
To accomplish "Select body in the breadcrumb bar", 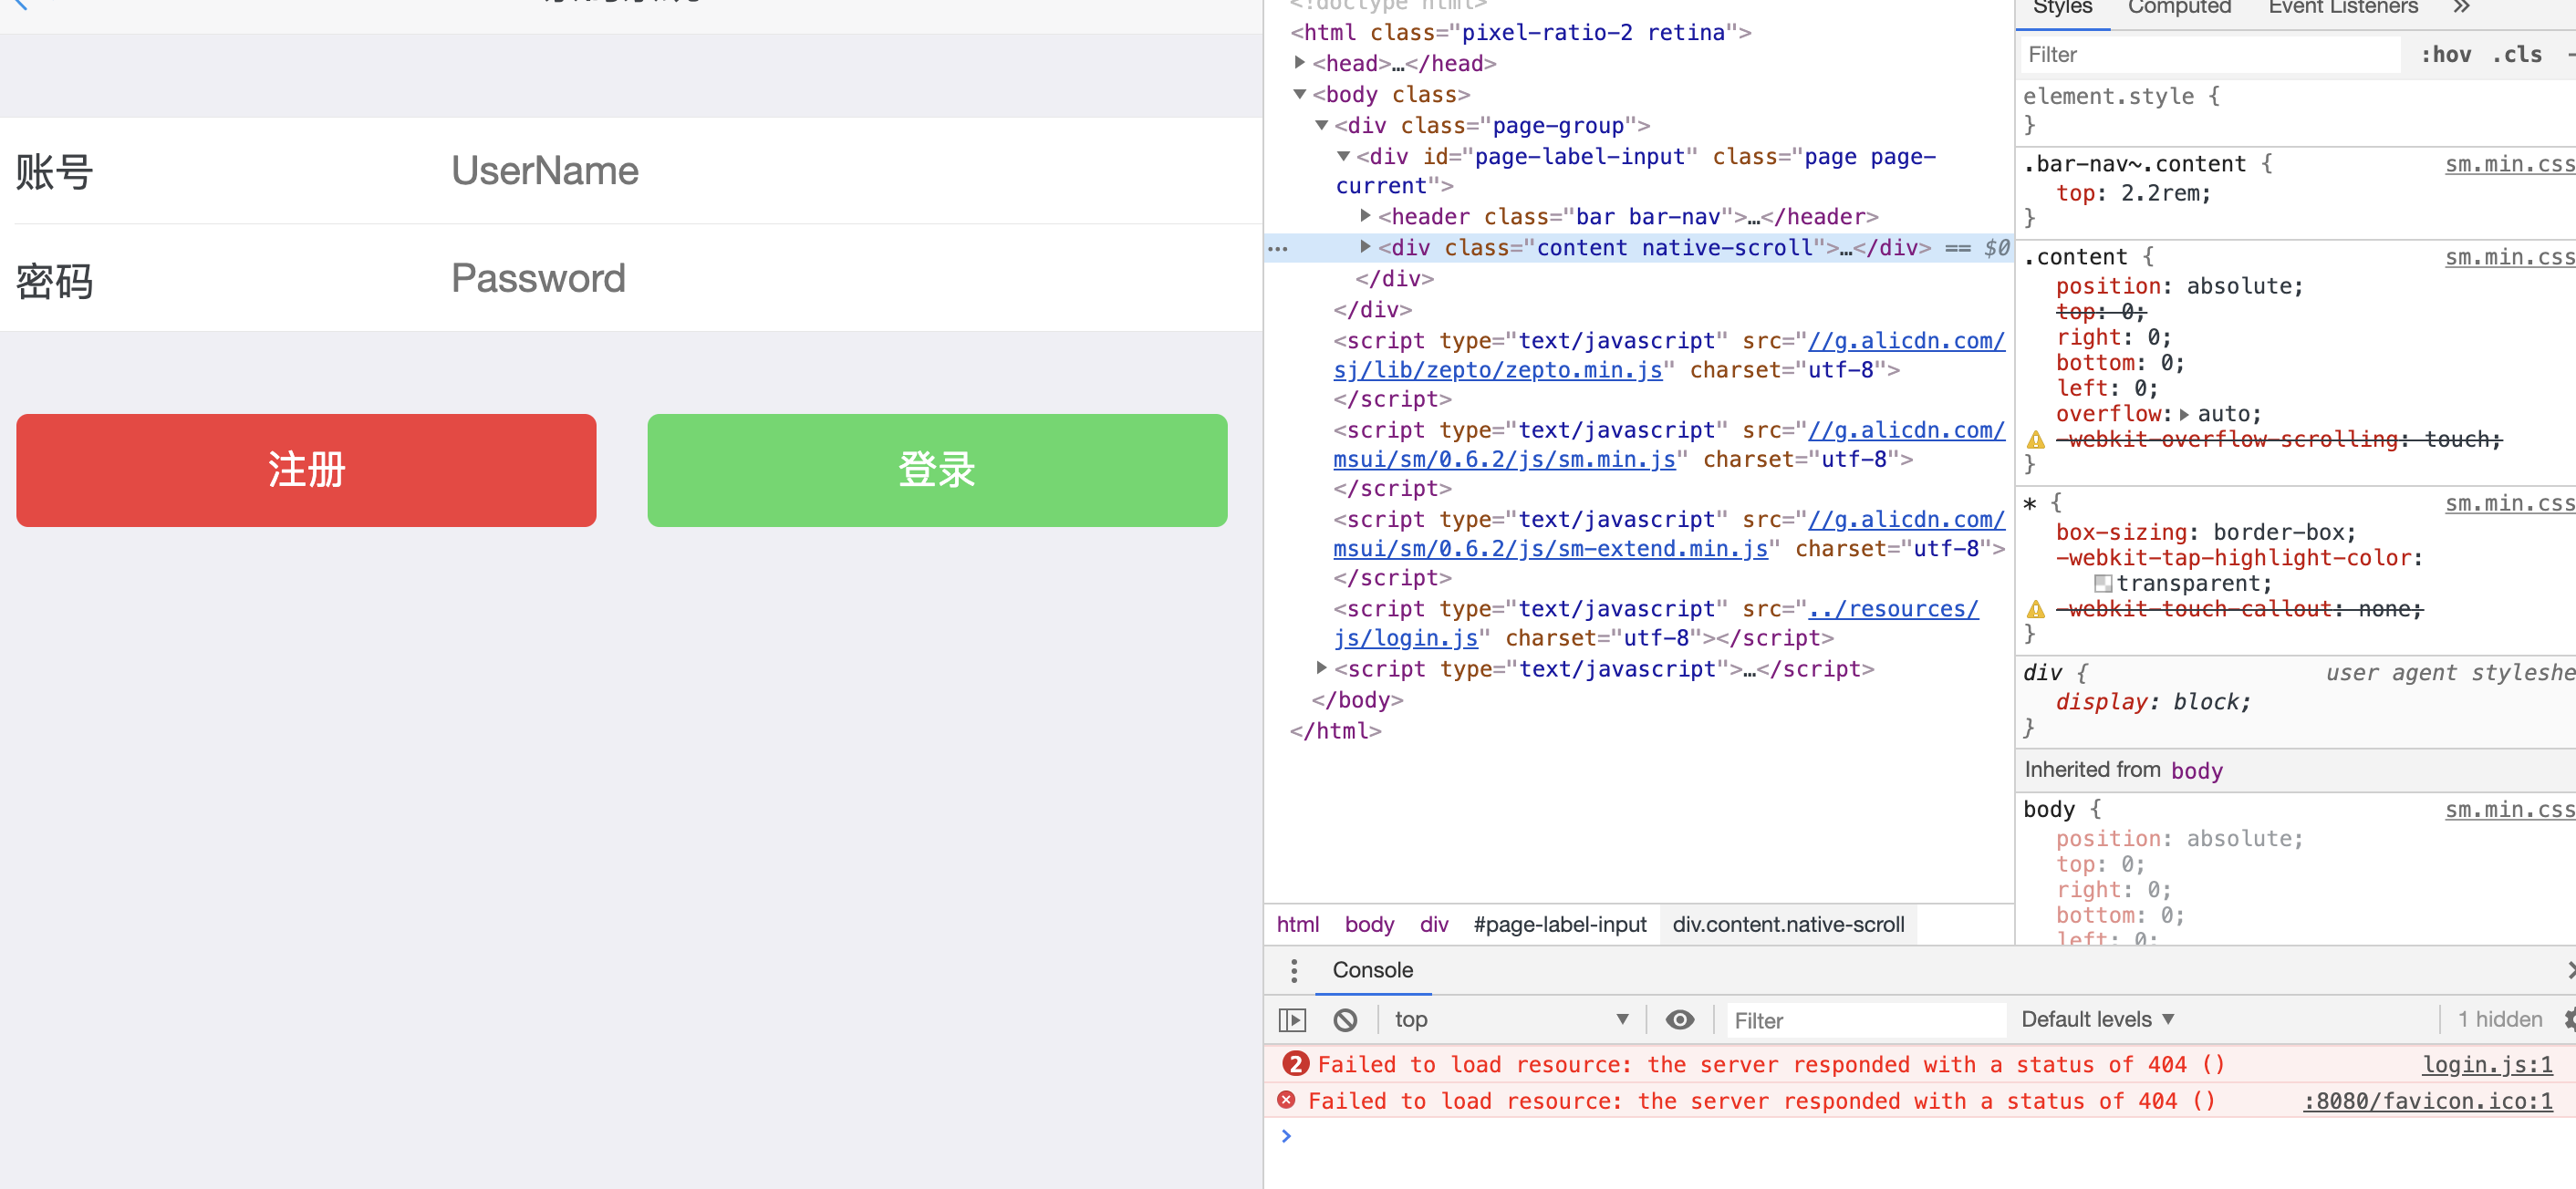I will [x=1369, y=924].
